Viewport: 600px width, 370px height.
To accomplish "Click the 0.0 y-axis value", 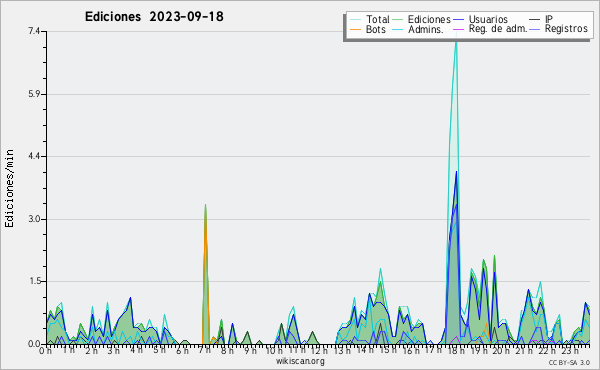I will (34, 344).
